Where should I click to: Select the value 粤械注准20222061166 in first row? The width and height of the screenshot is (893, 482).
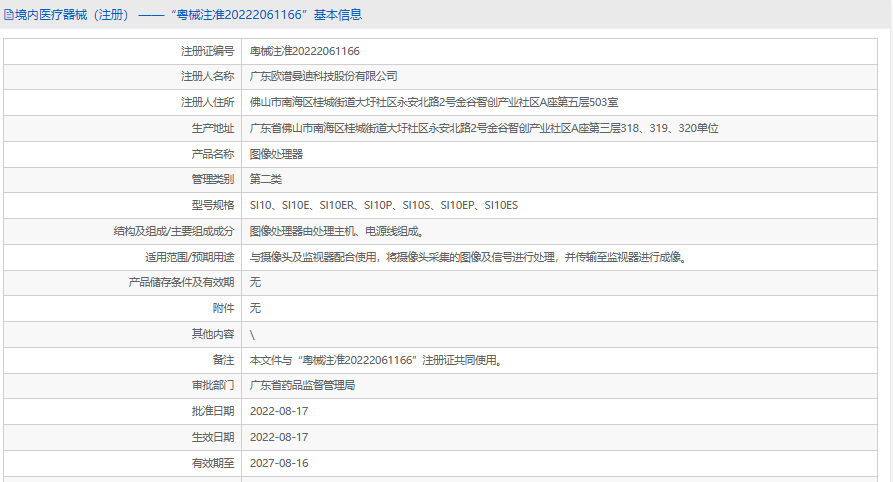coord(305,51)
